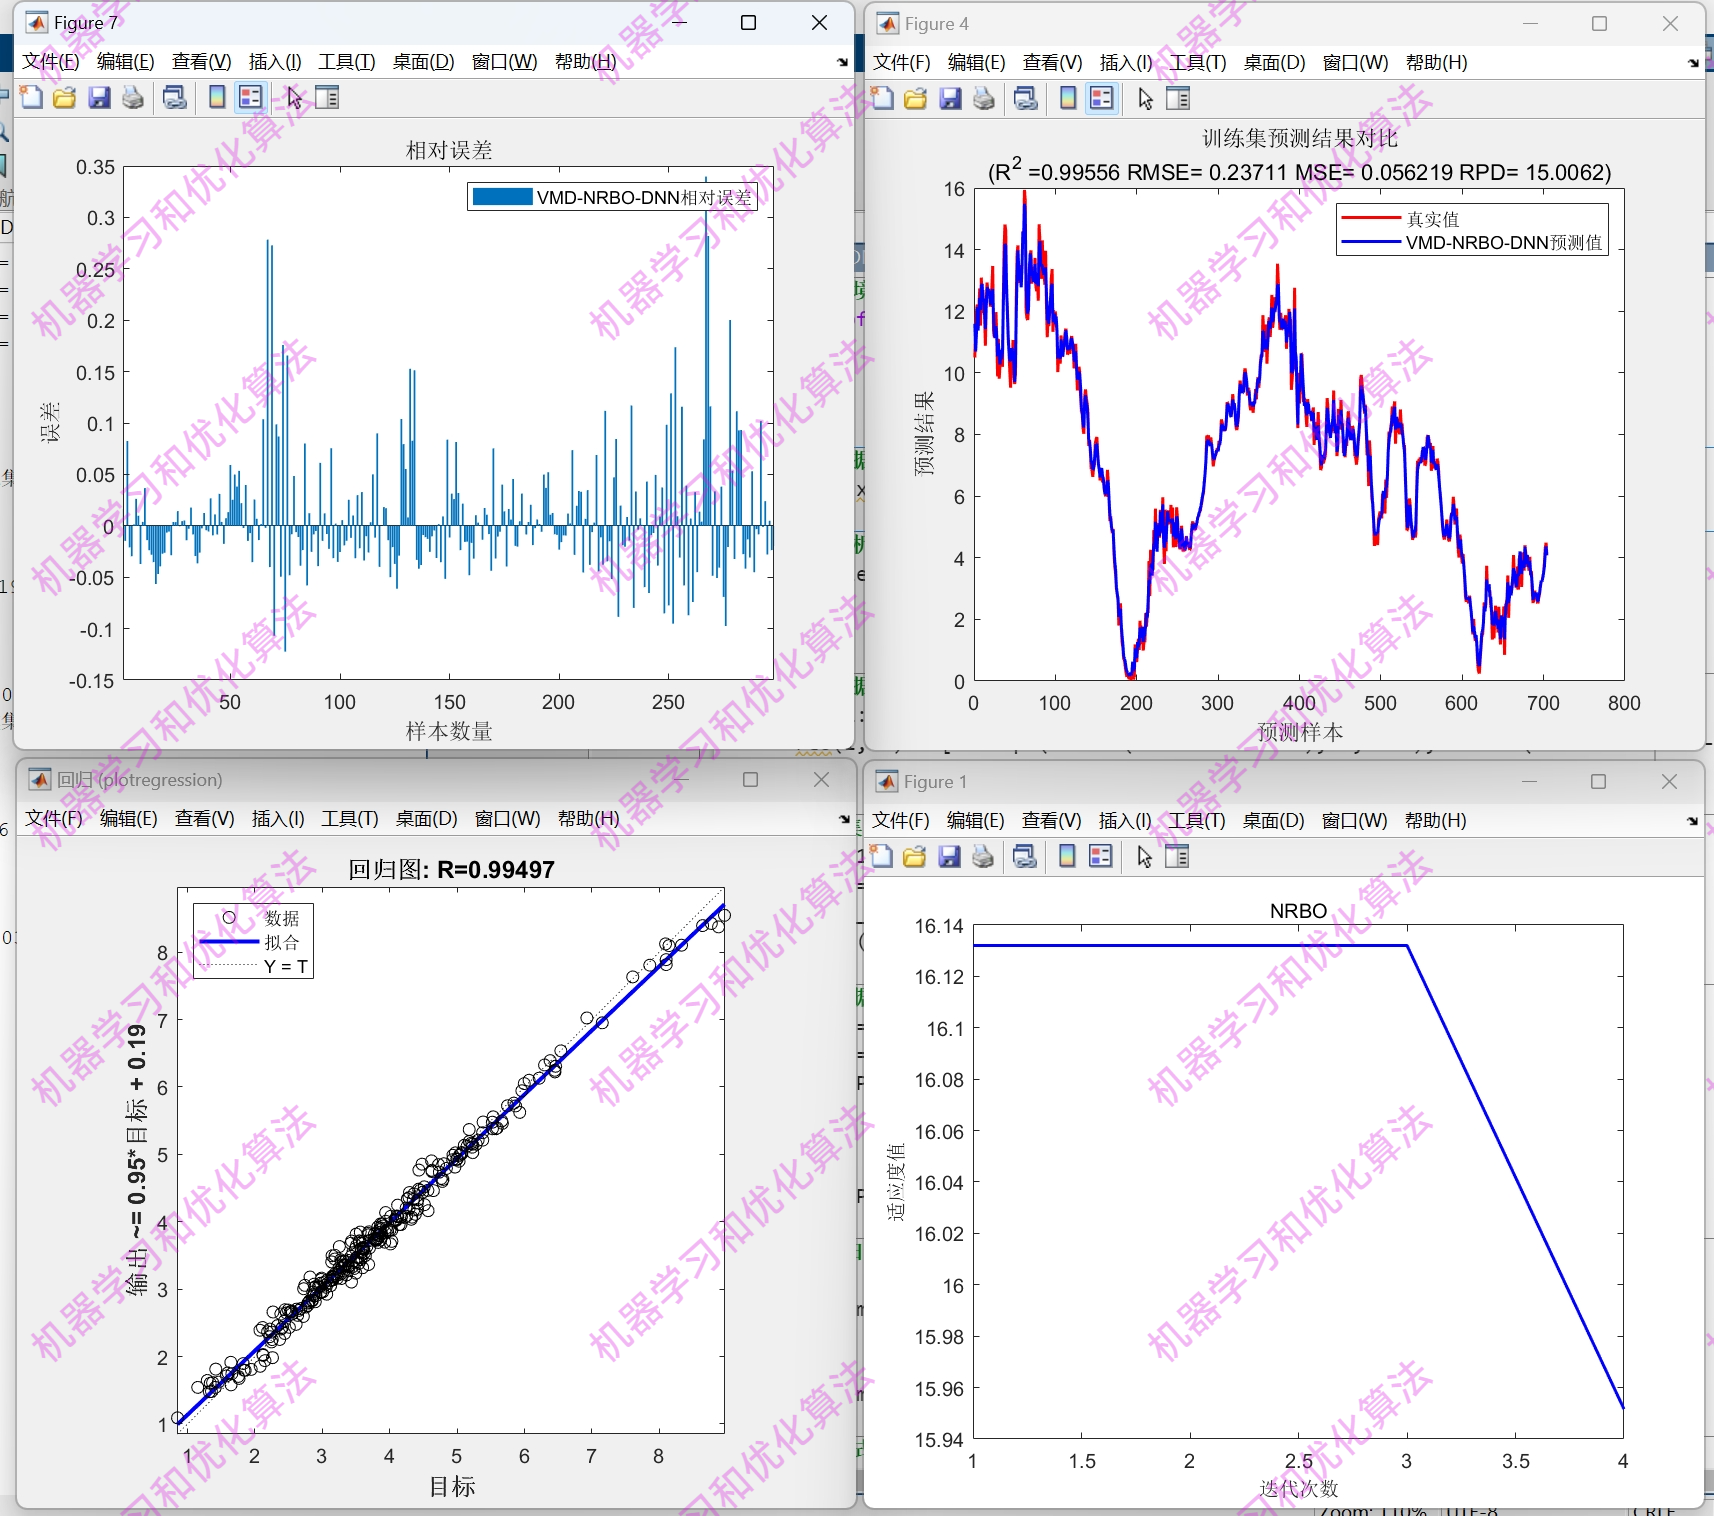This screenshot has height=1516, width=1714.
Task: Click 迭代次数 x-axis label
Action: (x=1299, y=1488)
